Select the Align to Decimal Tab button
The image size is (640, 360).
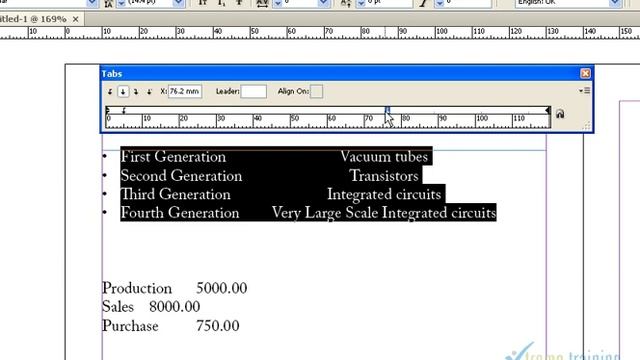pos(149,92)
